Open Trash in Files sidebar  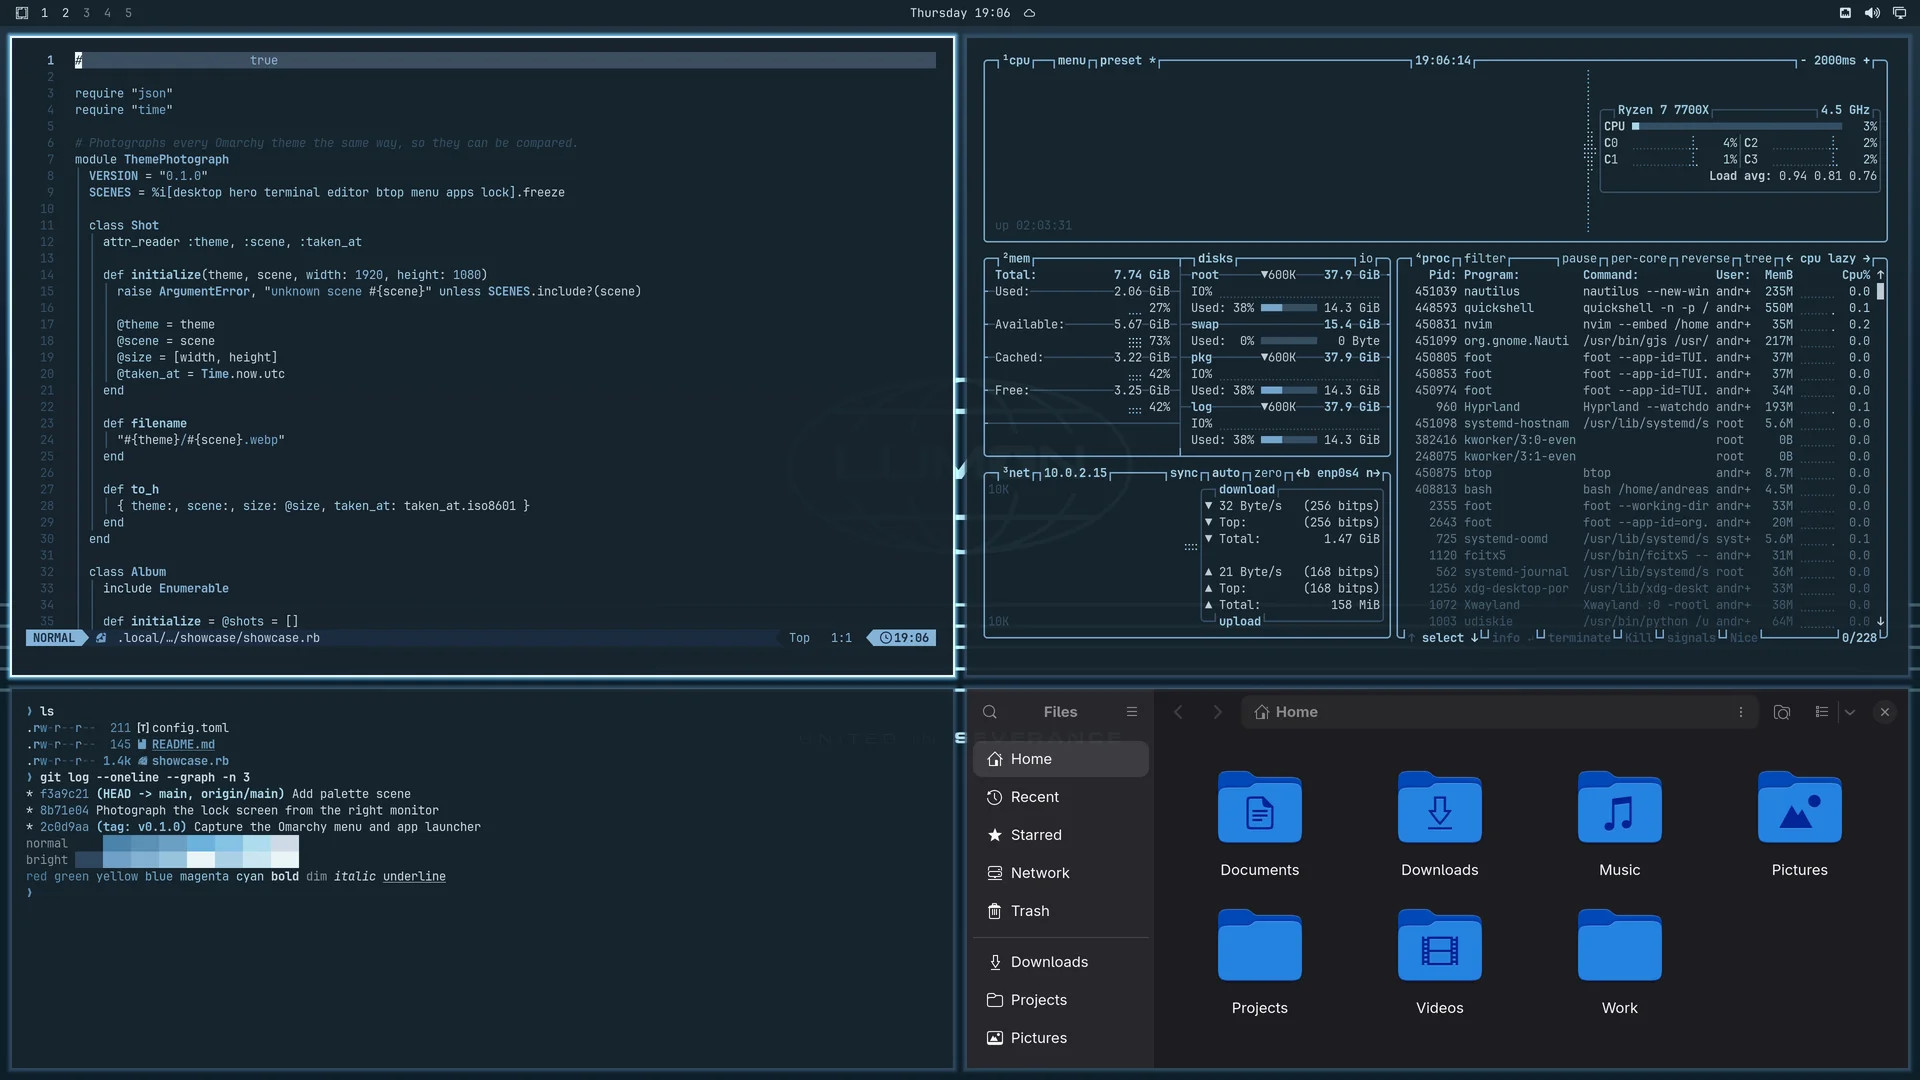(x=1061, y=911)
